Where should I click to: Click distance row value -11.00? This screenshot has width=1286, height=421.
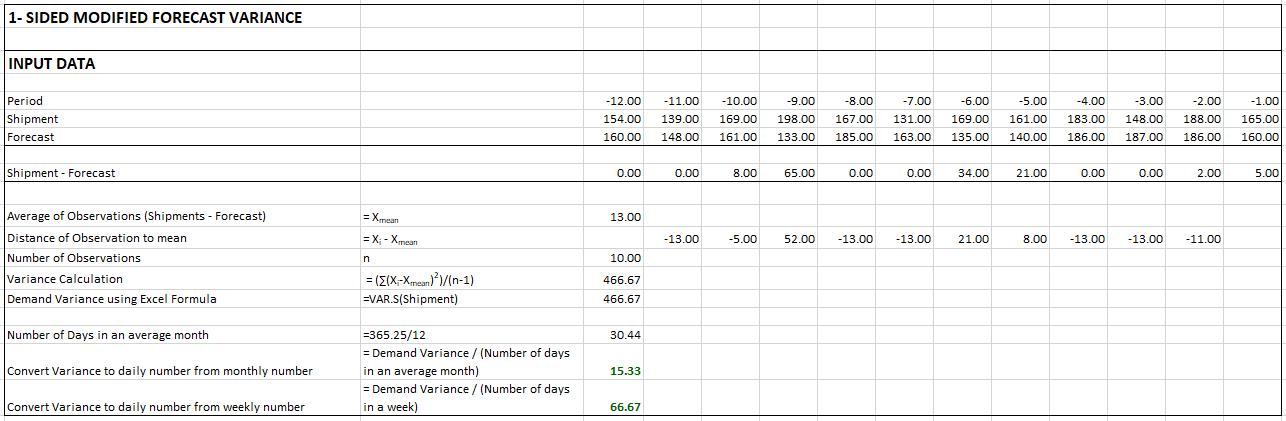tap(1194, 239)
